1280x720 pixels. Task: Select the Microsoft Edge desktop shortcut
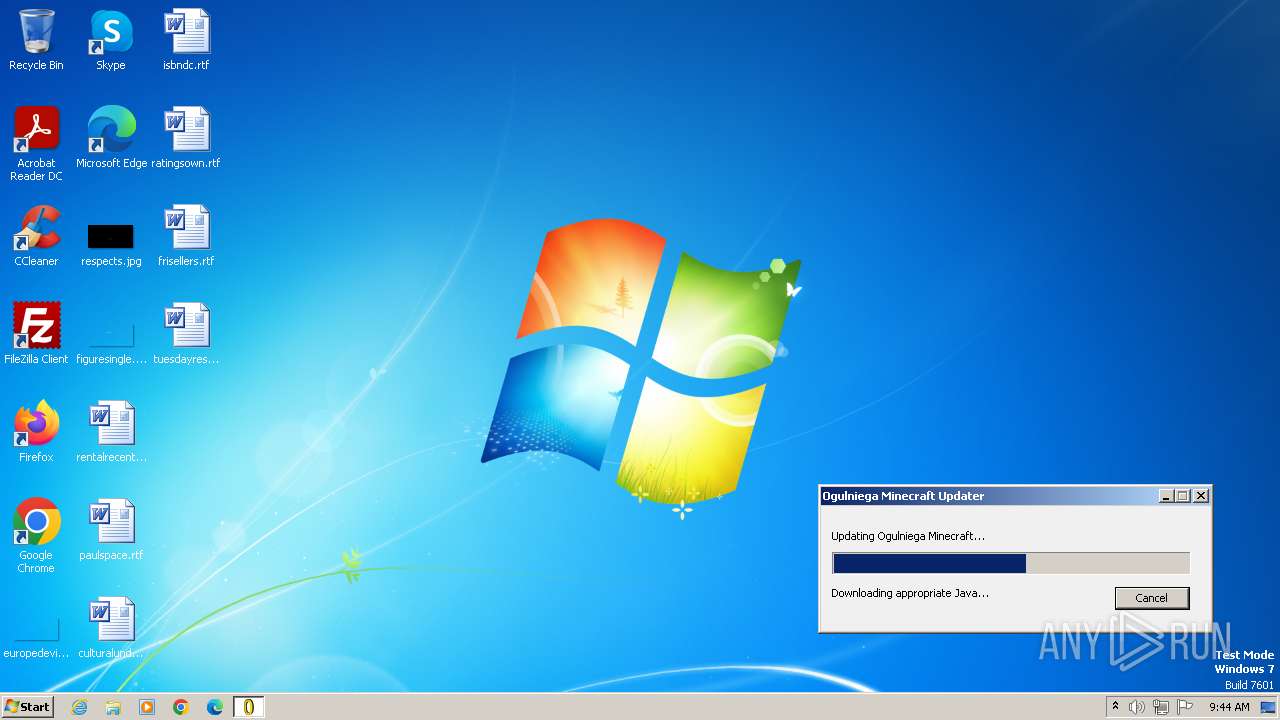[x=111, y=137]
